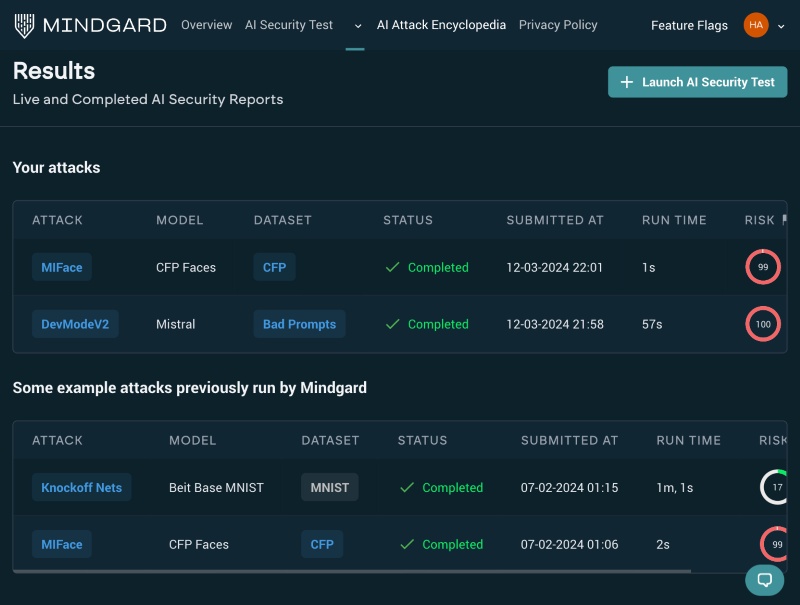
Task: Click the Feature Flags link
Action: pos(689,25)
